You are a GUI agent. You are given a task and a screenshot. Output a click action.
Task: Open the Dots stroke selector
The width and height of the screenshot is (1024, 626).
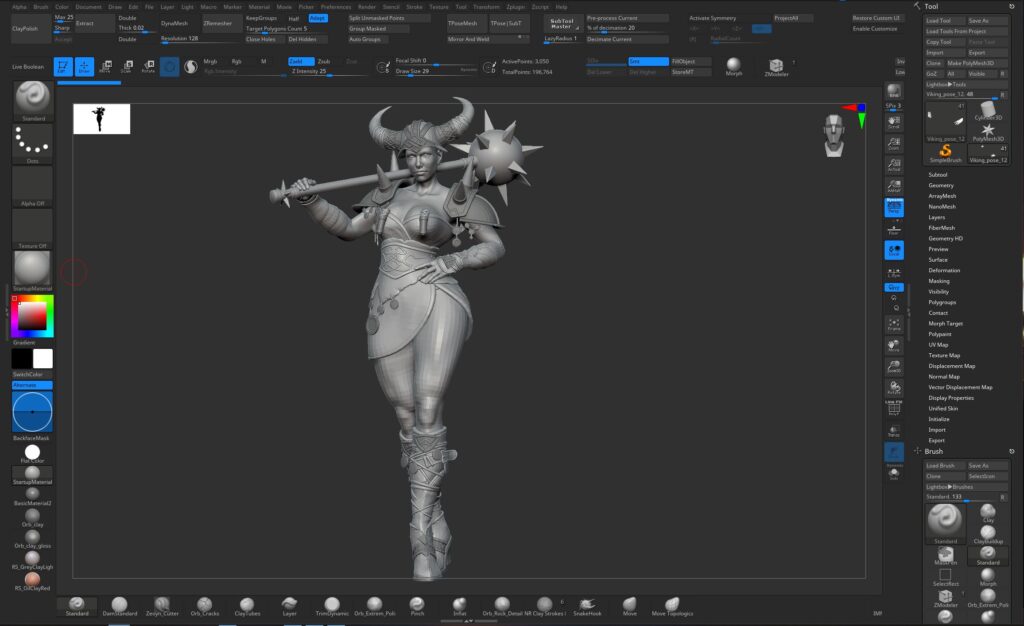pos(33,144)
